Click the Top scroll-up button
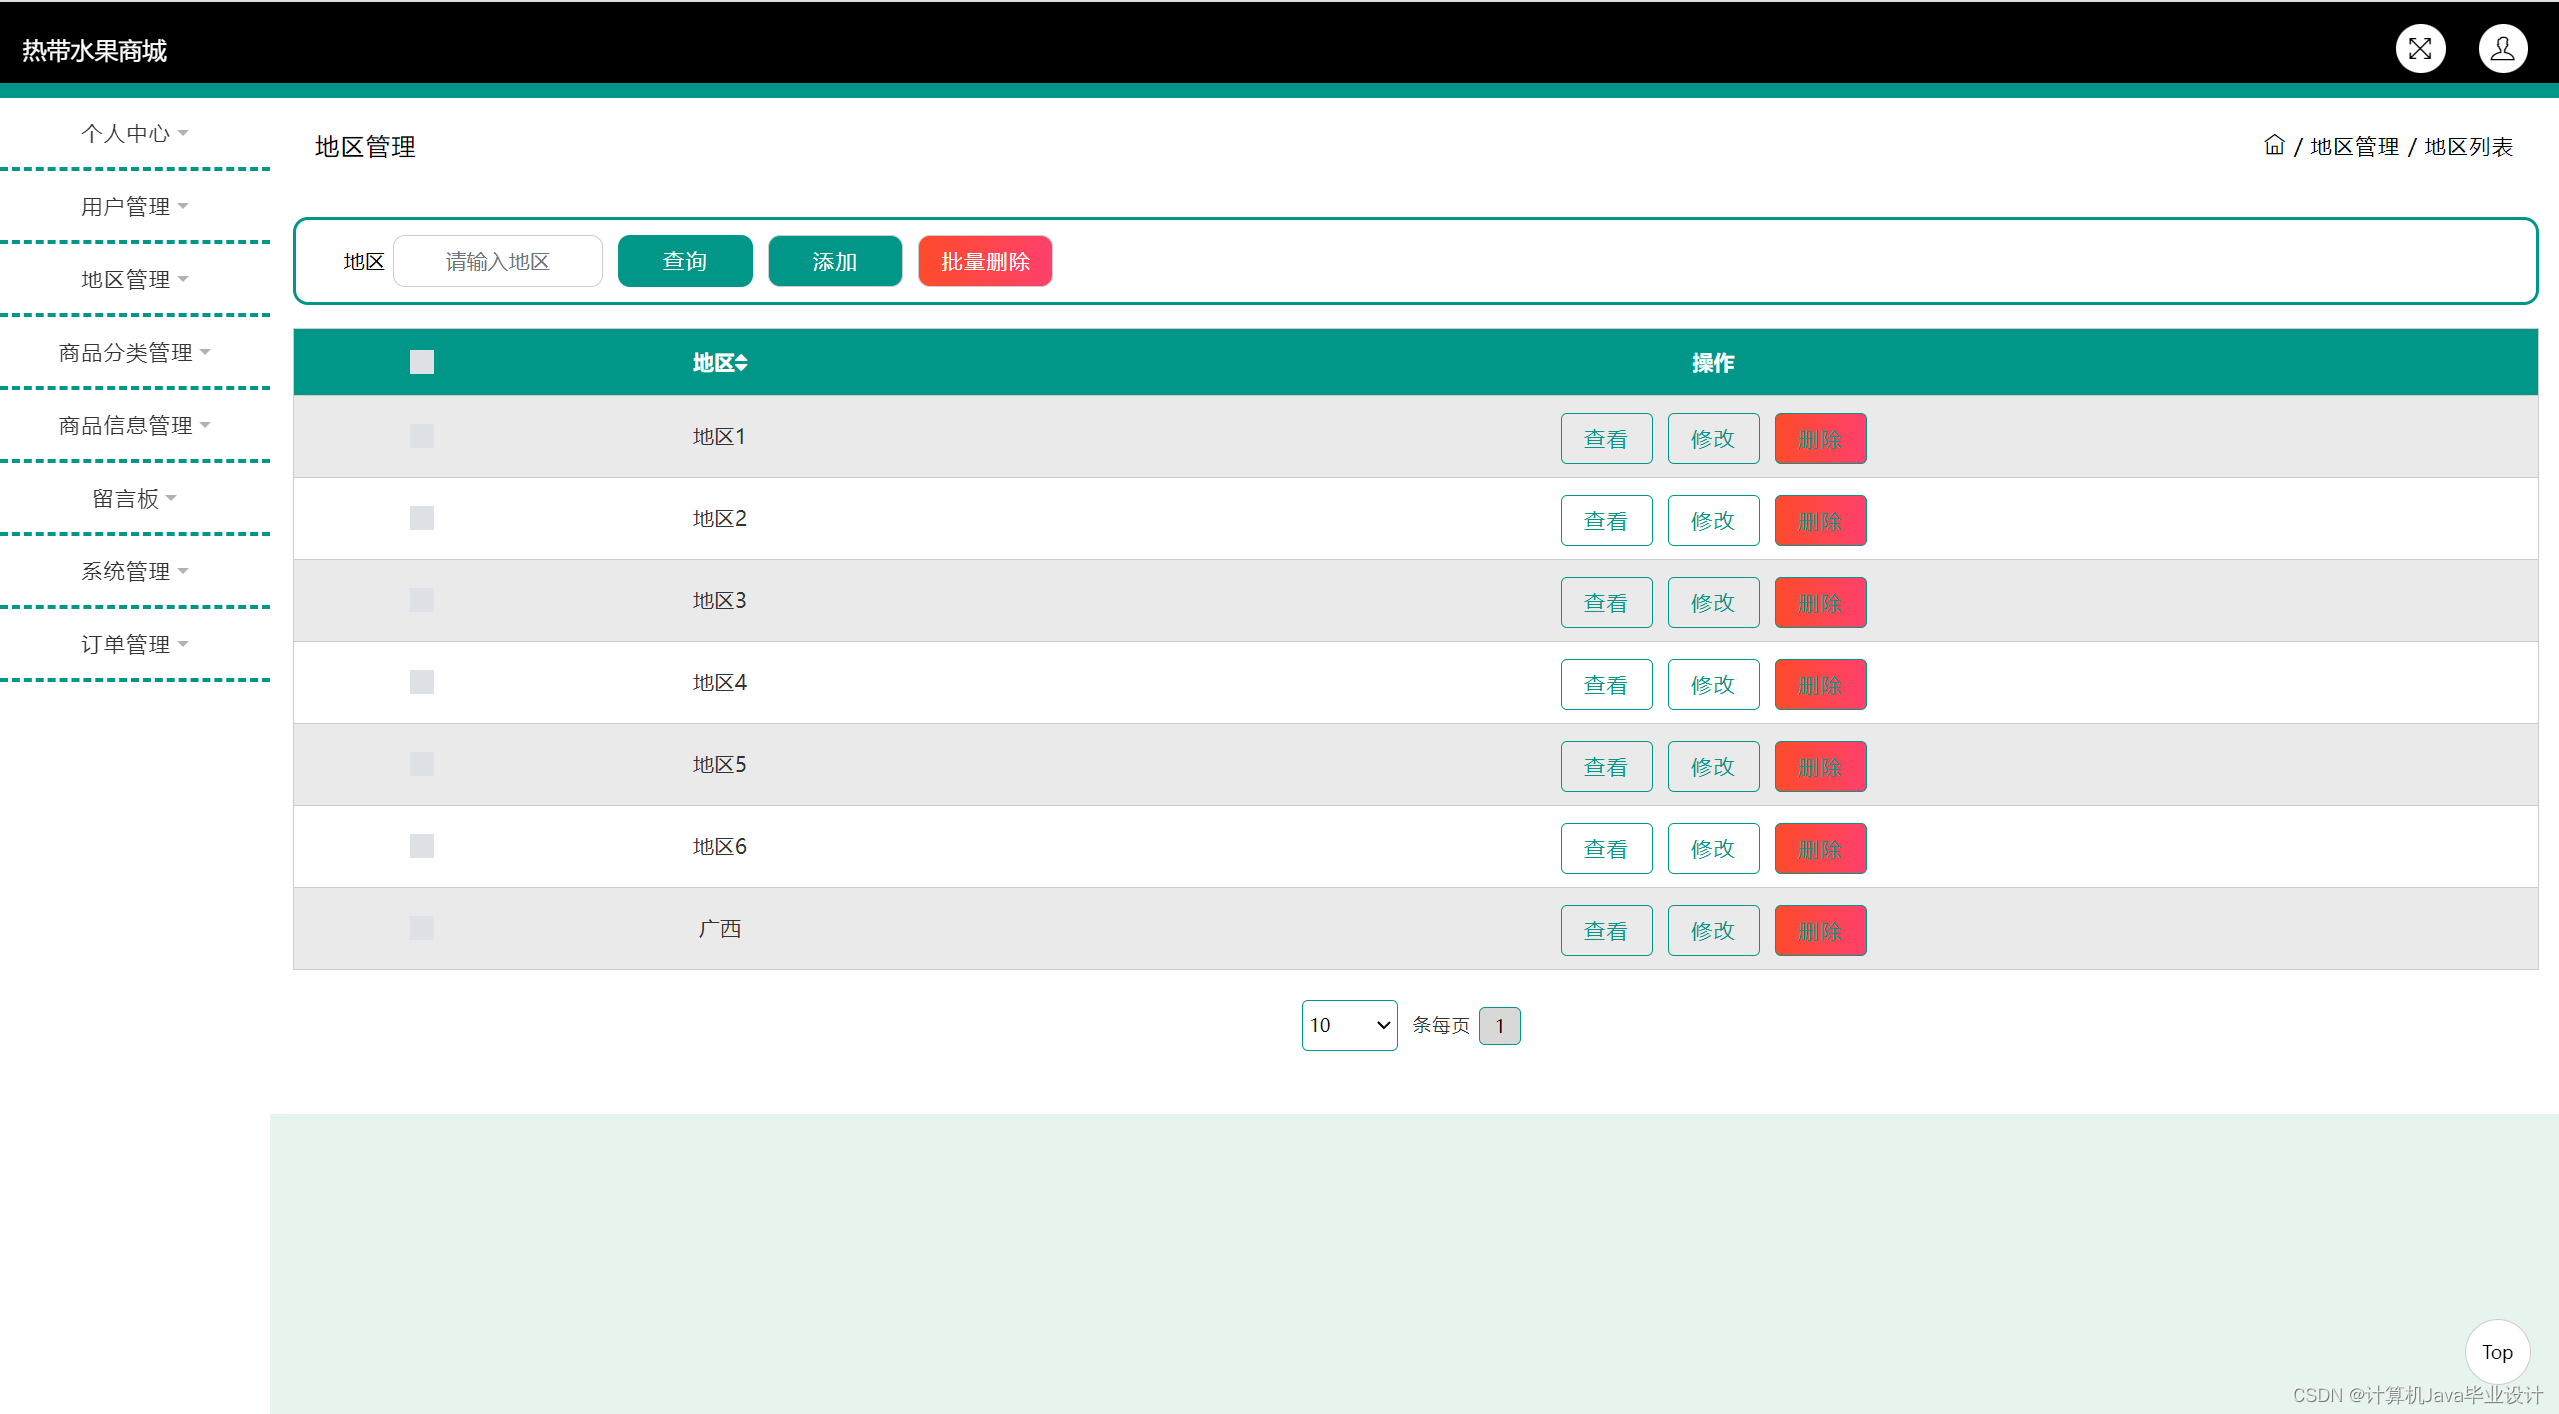The height and width of the screenshot is (1414, 2559). (x=2496, y=1352)
